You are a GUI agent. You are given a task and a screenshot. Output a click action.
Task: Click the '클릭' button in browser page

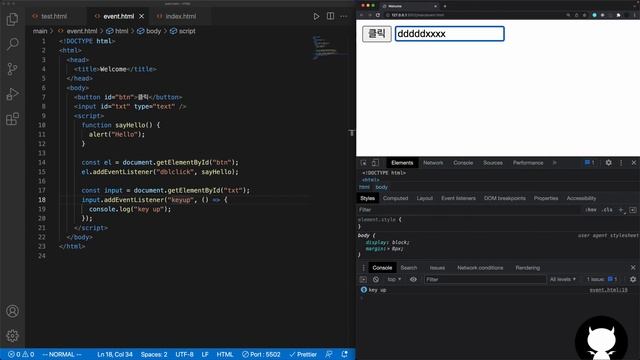377,33
